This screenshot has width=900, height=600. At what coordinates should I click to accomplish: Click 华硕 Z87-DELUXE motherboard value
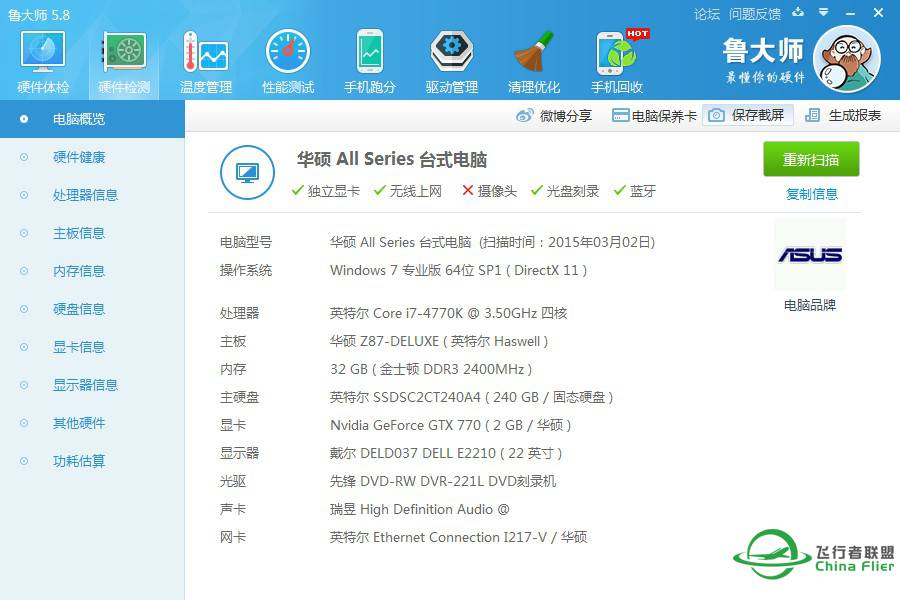[x=439, y=341]
